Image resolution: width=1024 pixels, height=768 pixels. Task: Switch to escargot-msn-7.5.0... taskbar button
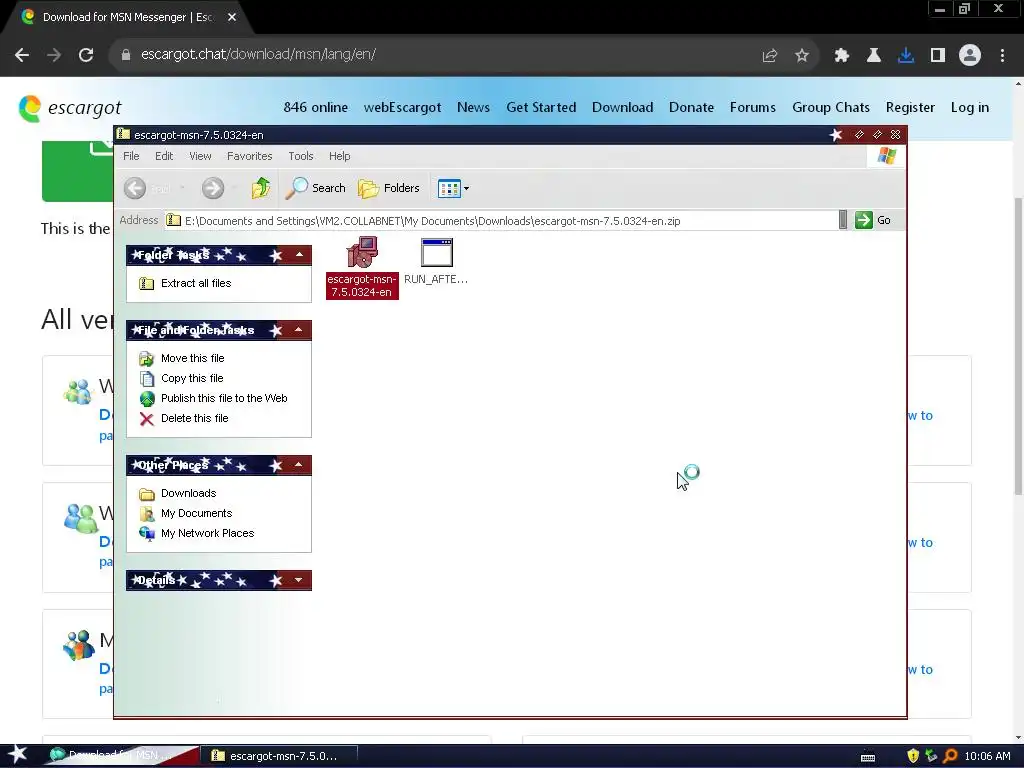coord(279,756)
